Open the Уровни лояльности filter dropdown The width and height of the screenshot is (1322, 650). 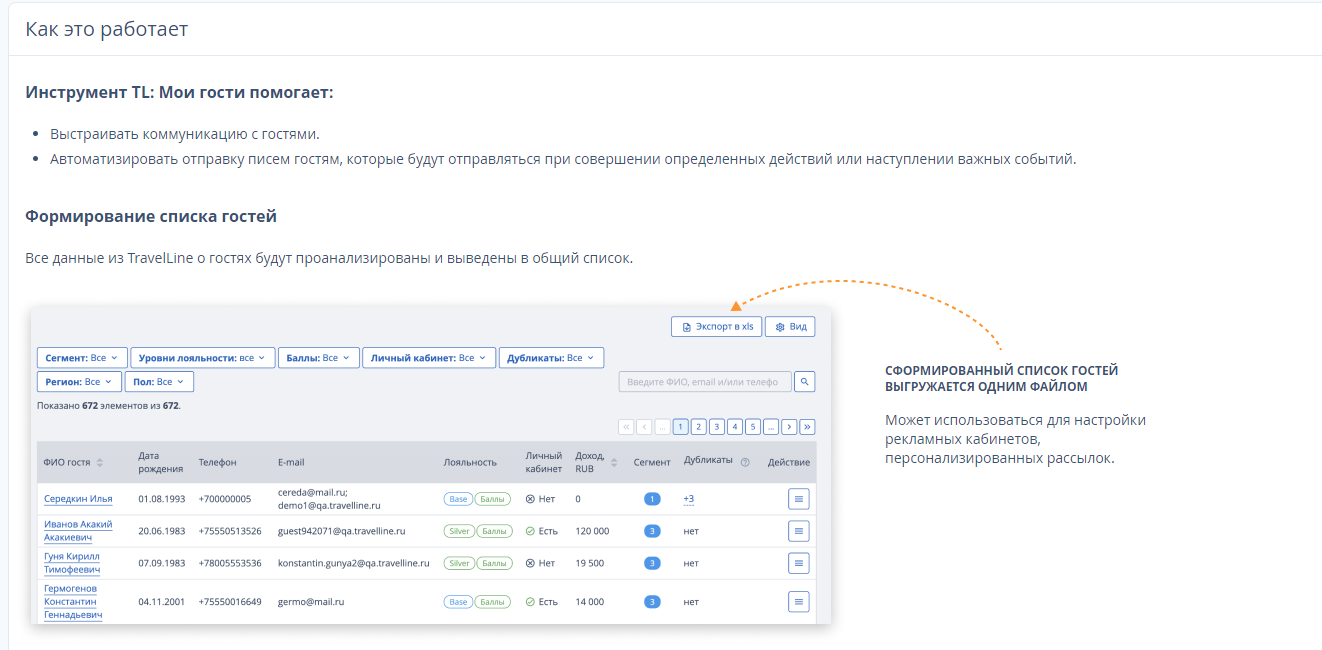202,357
